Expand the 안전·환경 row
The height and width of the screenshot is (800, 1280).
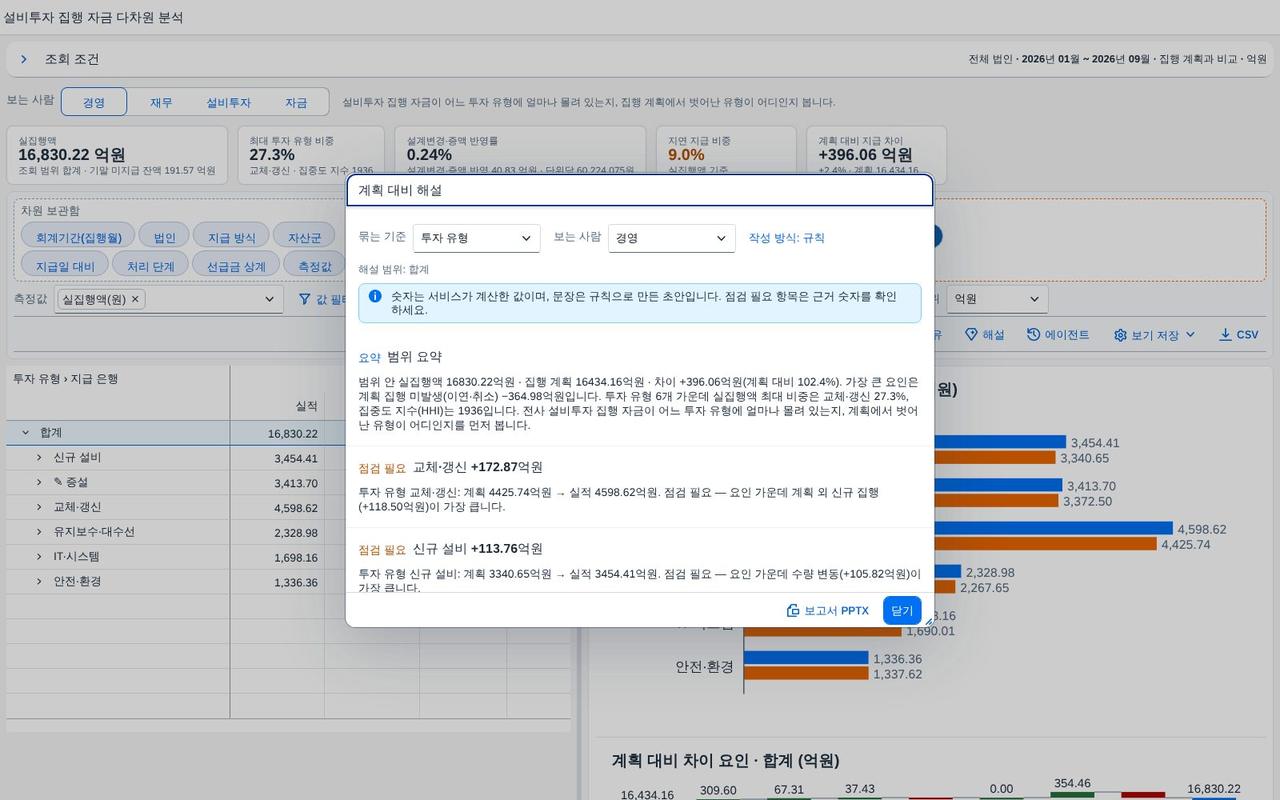pyautogui.click(x=39, y=581)
